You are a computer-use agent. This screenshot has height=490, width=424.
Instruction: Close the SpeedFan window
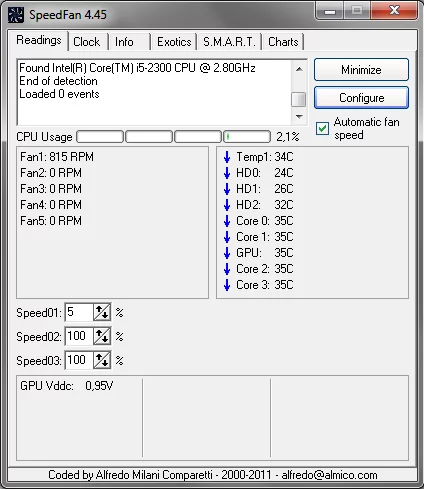394,11
